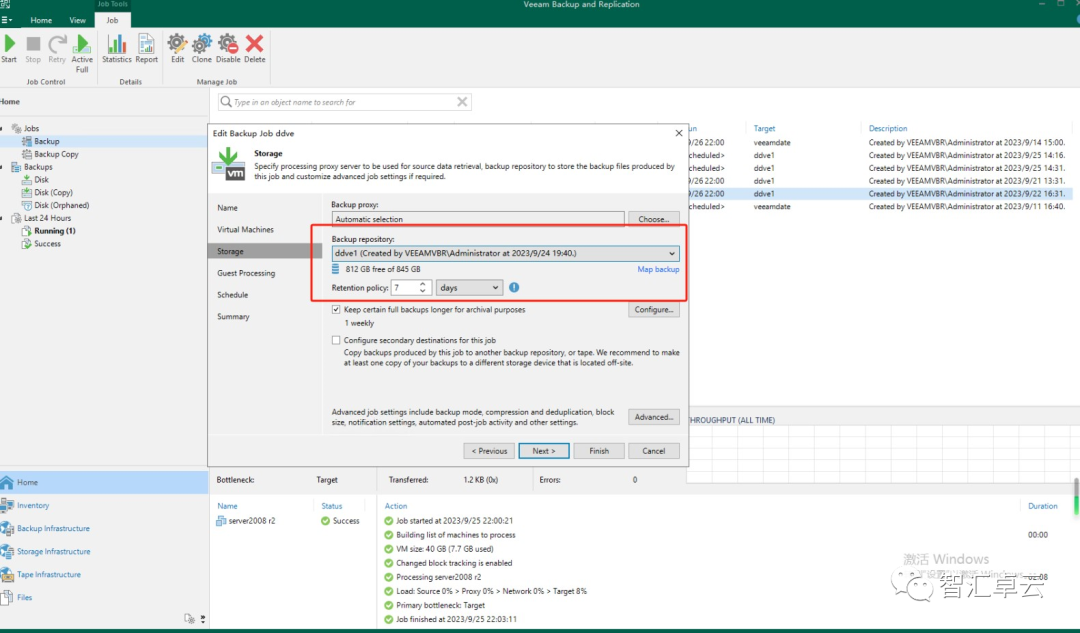
Task: Go to Name wizard step
Action: pyautogui.click(x=227, y=207)
